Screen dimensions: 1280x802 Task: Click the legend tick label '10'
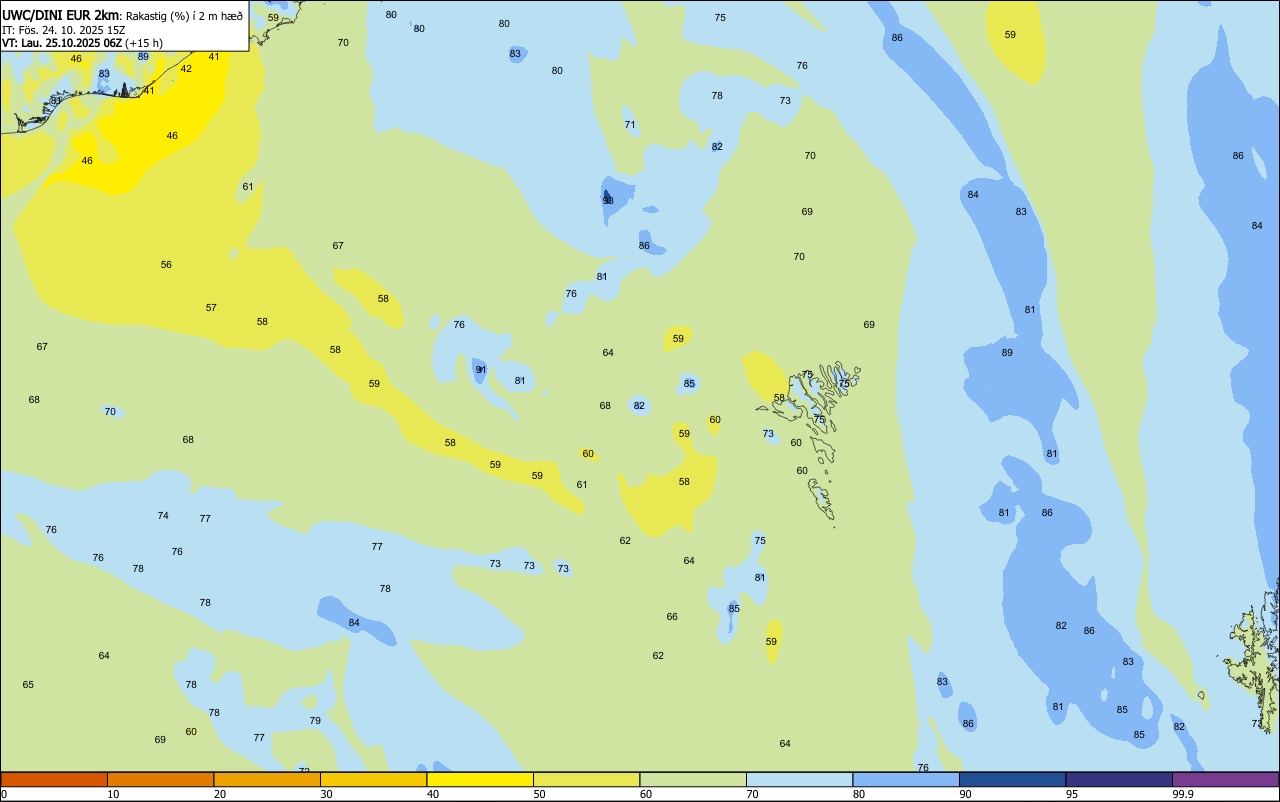[x=113, y=794]
